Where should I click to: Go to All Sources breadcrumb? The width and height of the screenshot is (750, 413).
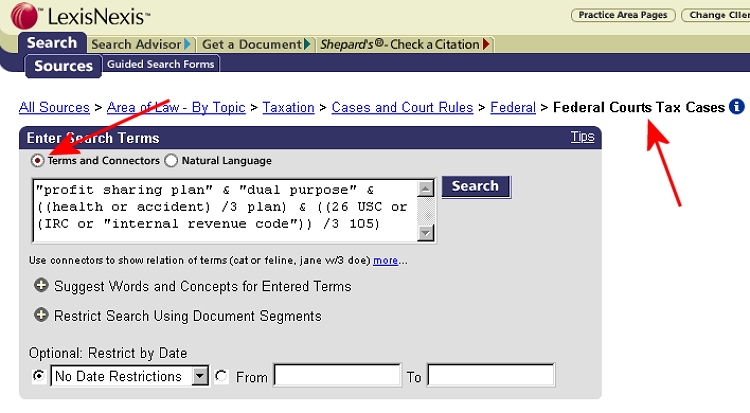click(54, 107)
